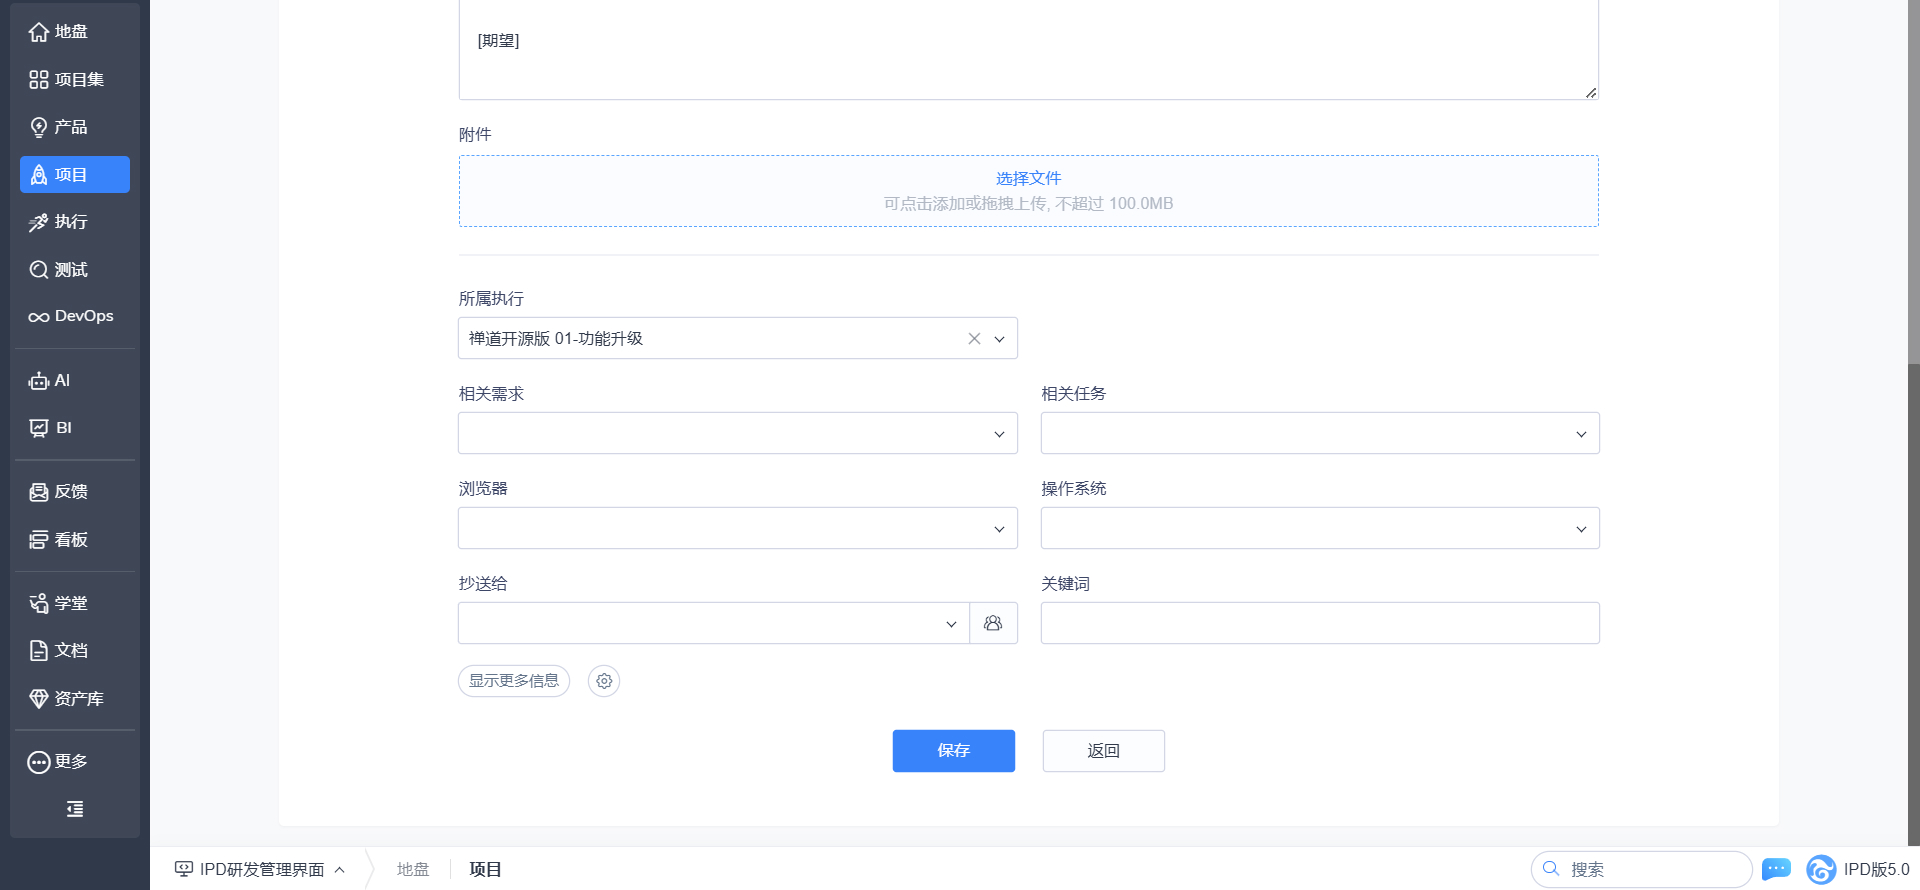
Task: Open the IPD研发管理界面 switcher
Action: (x=260, y=869)
